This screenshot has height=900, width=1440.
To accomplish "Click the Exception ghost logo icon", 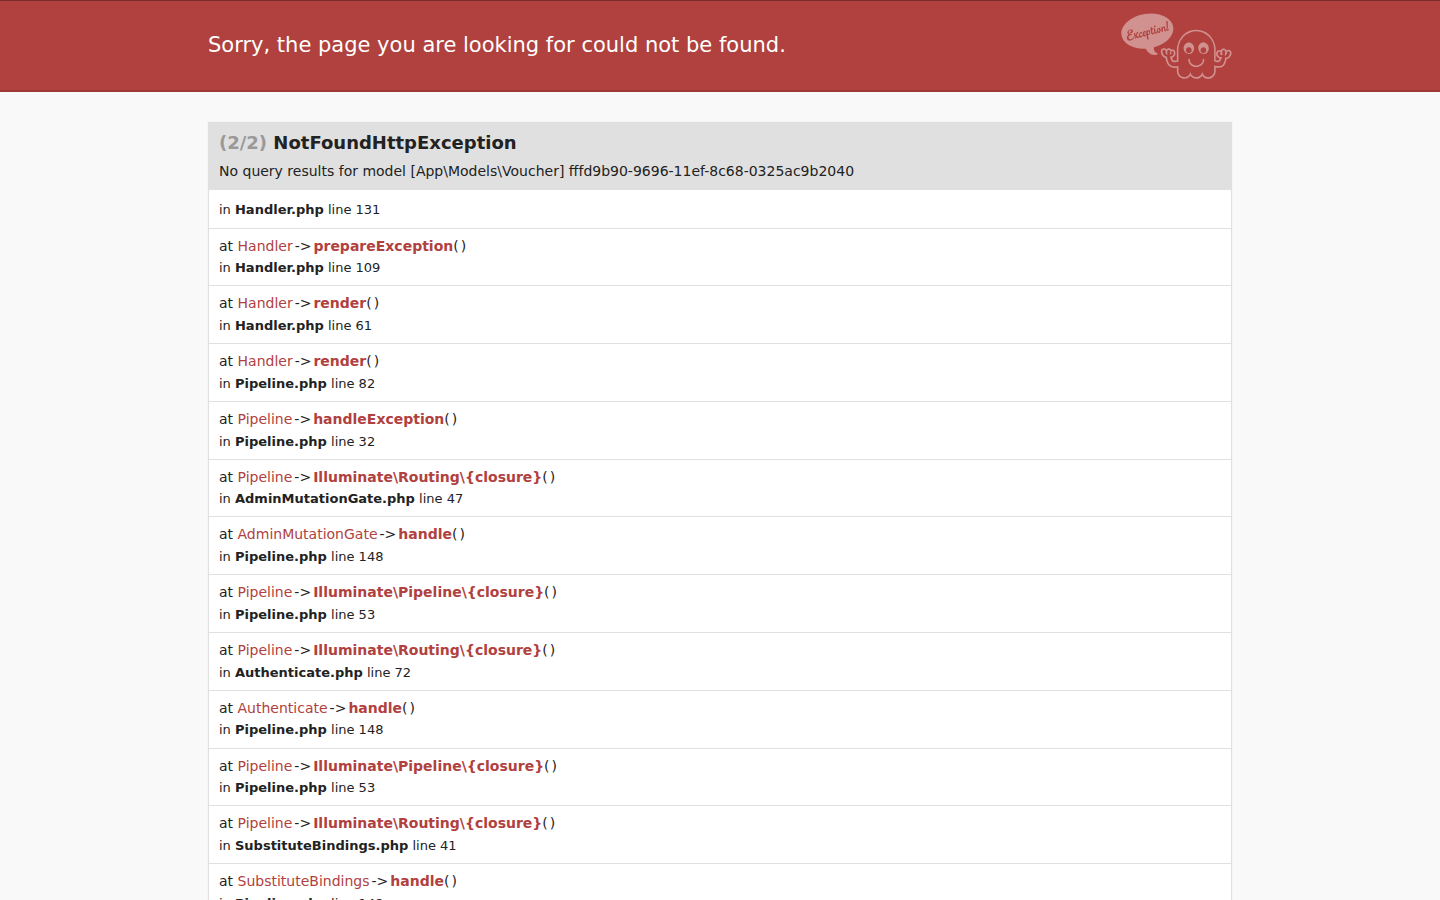I will click(x=1176, y=46).
